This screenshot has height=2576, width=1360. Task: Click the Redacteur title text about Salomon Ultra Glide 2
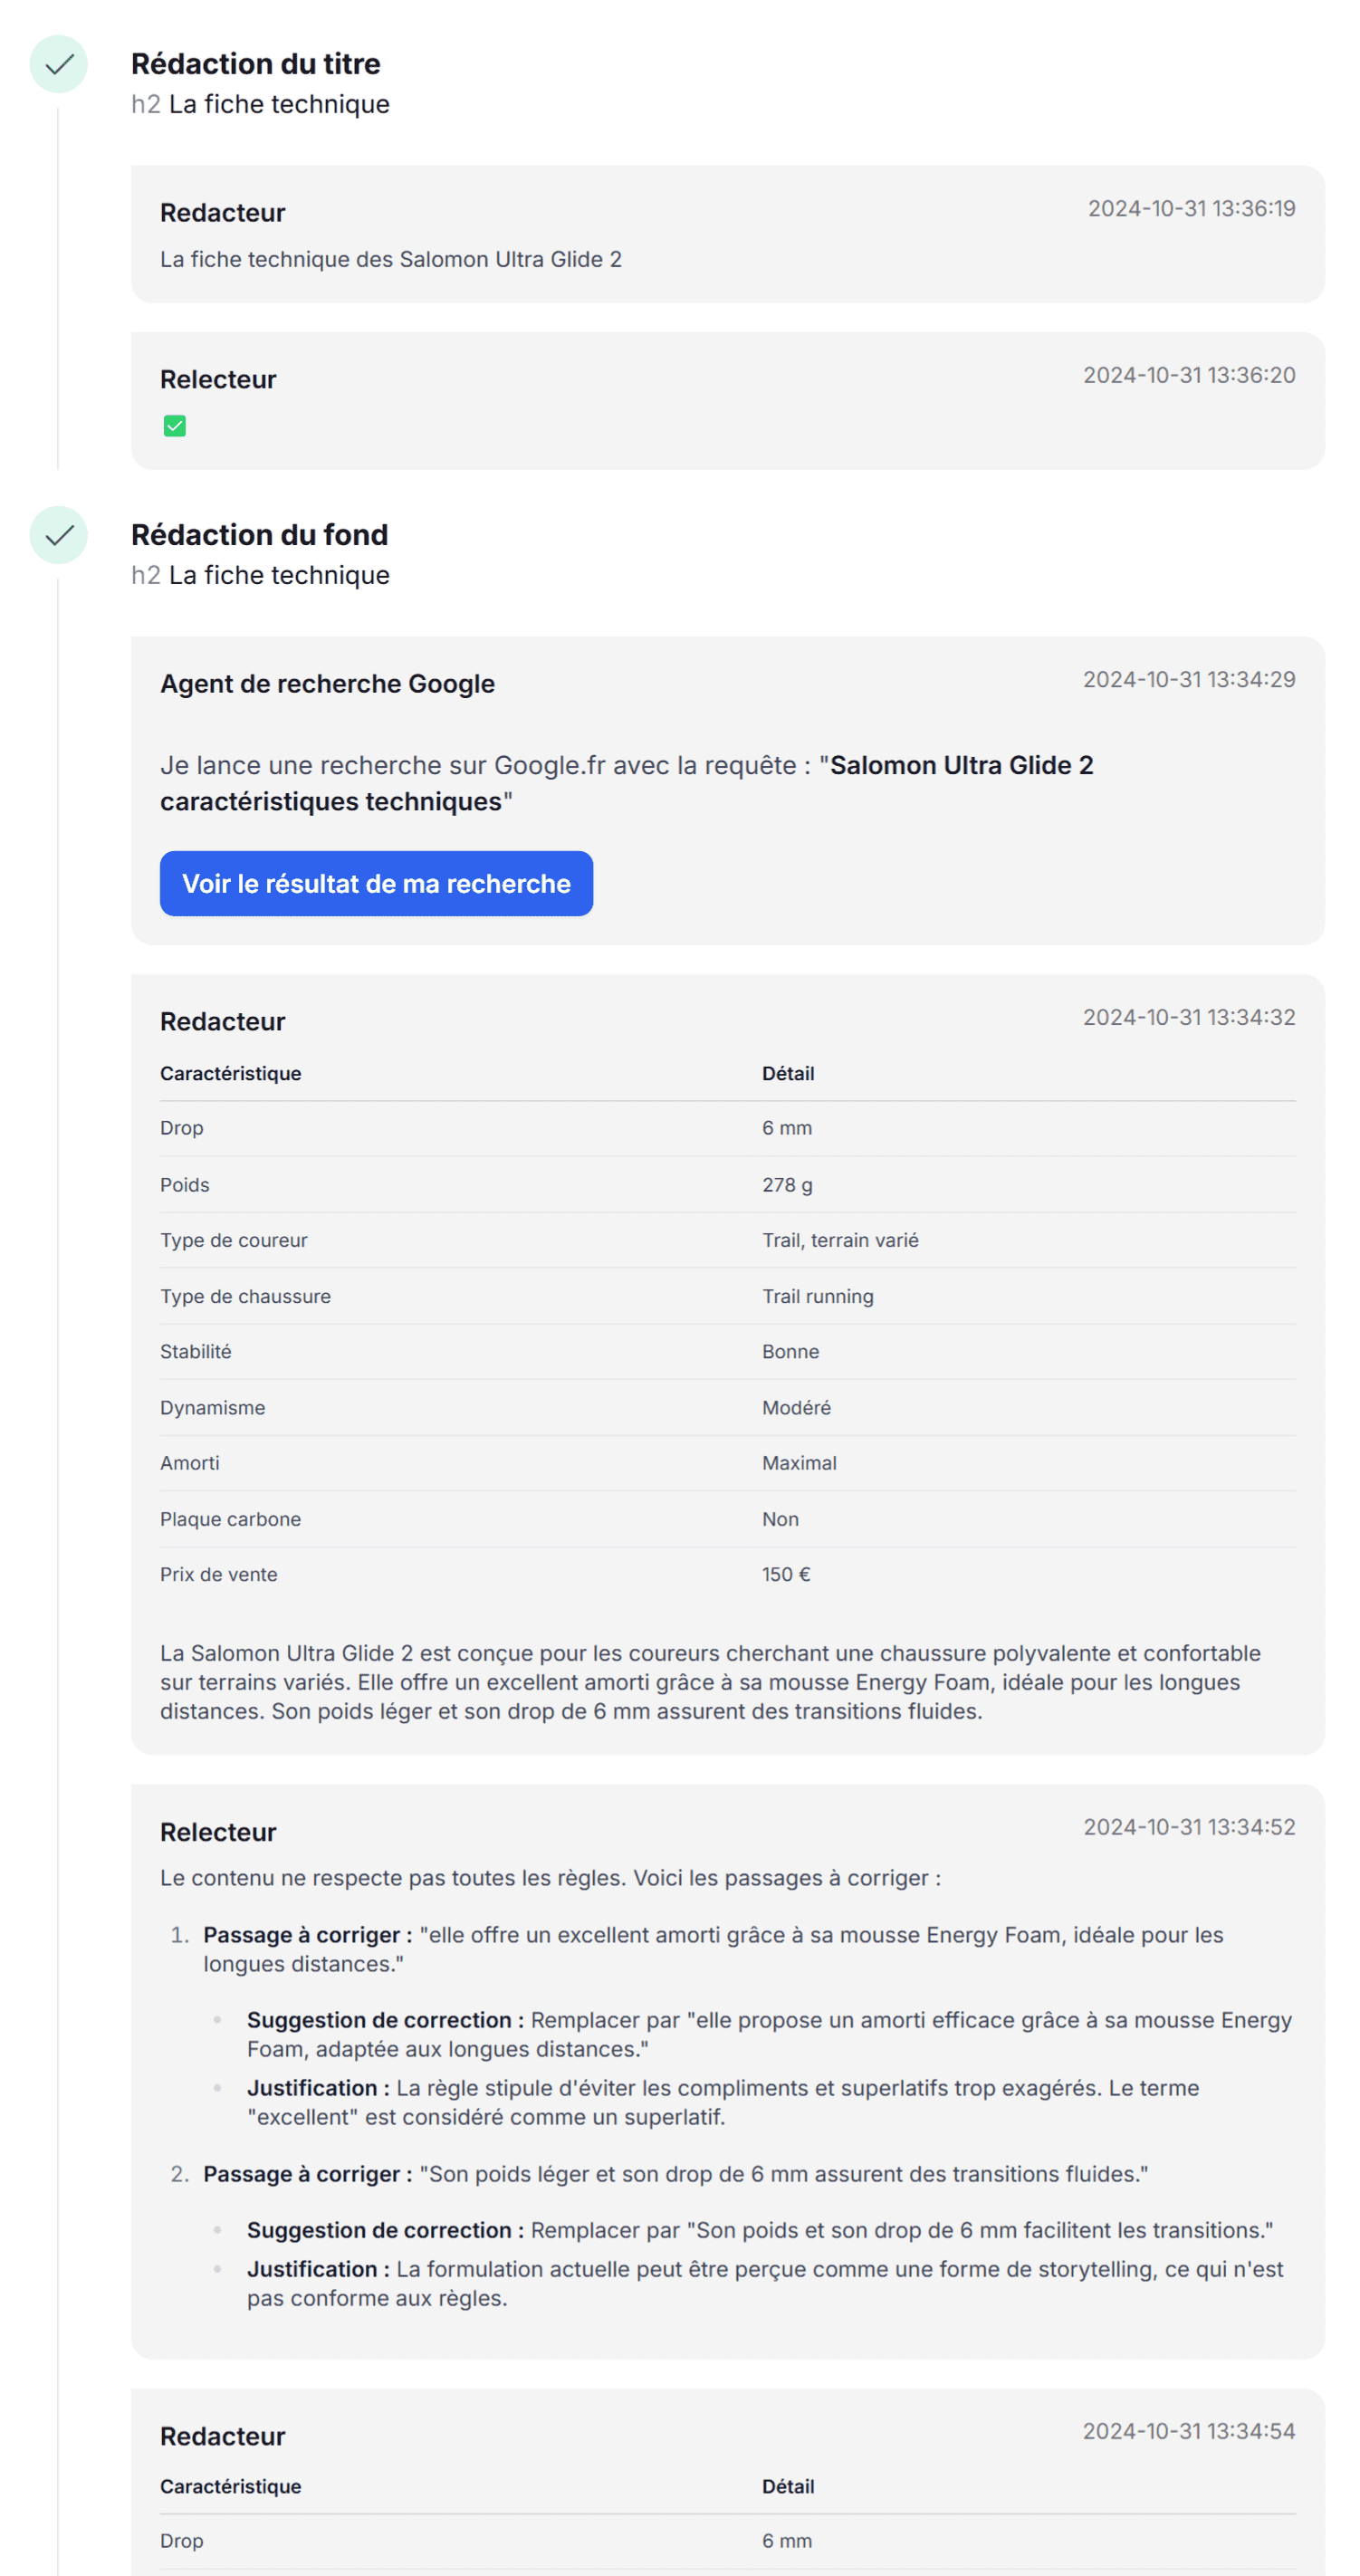[391, 260]
